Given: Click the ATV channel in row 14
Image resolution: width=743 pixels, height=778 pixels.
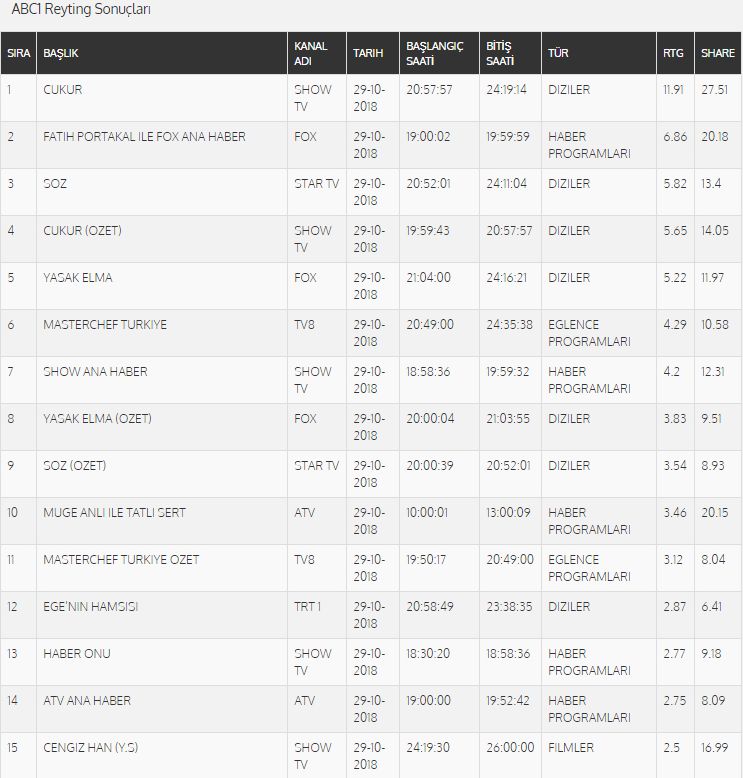Looking at the screenshot, I should 304,701.
